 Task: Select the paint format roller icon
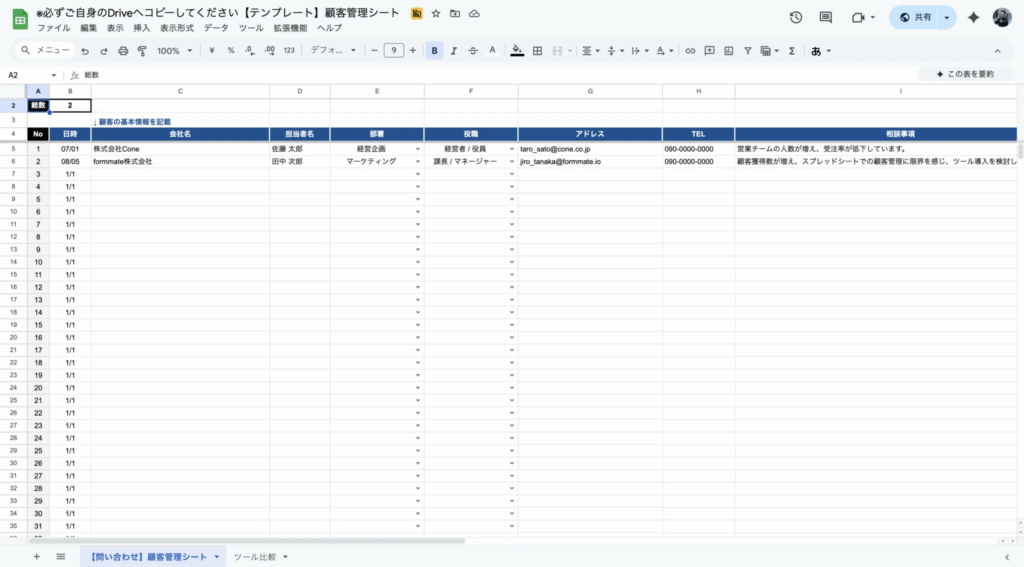pyautogui.click(x=141, y=50)
